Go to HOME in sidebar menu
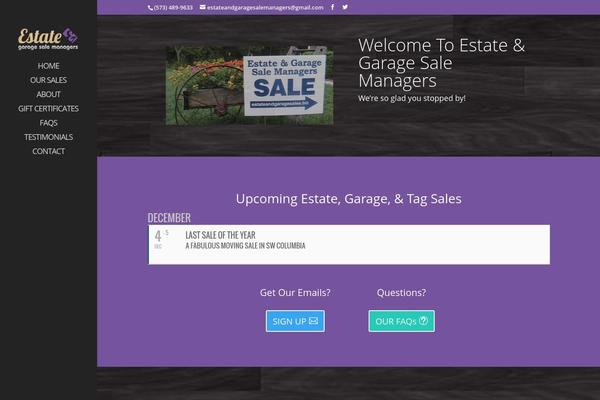Screen dimensions: 600x400 click(x=48, y=66)
